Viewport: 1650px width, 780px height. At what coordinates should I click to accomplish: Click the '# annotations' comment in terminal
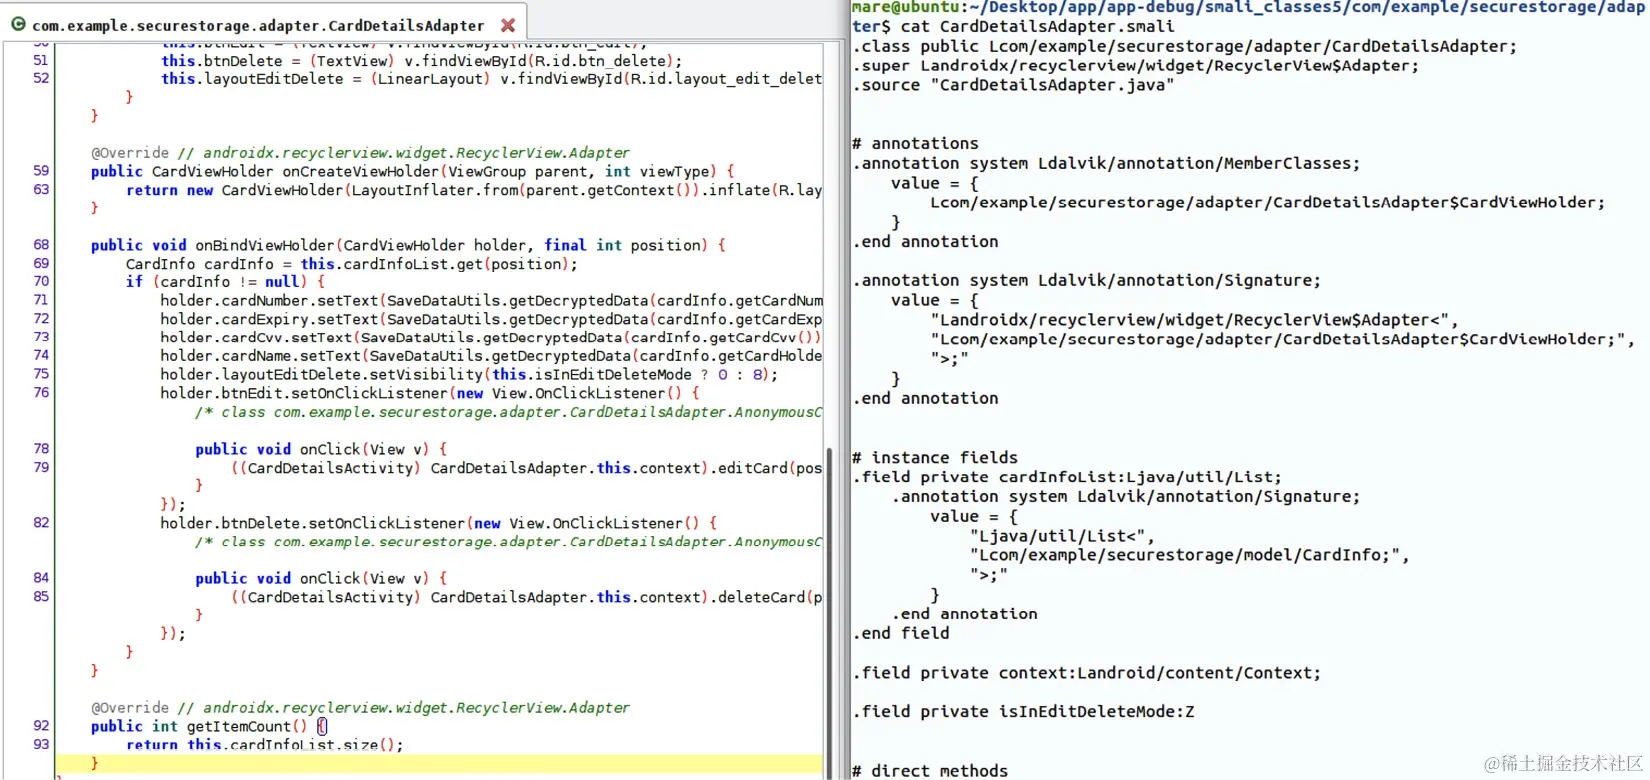(915, 144)
